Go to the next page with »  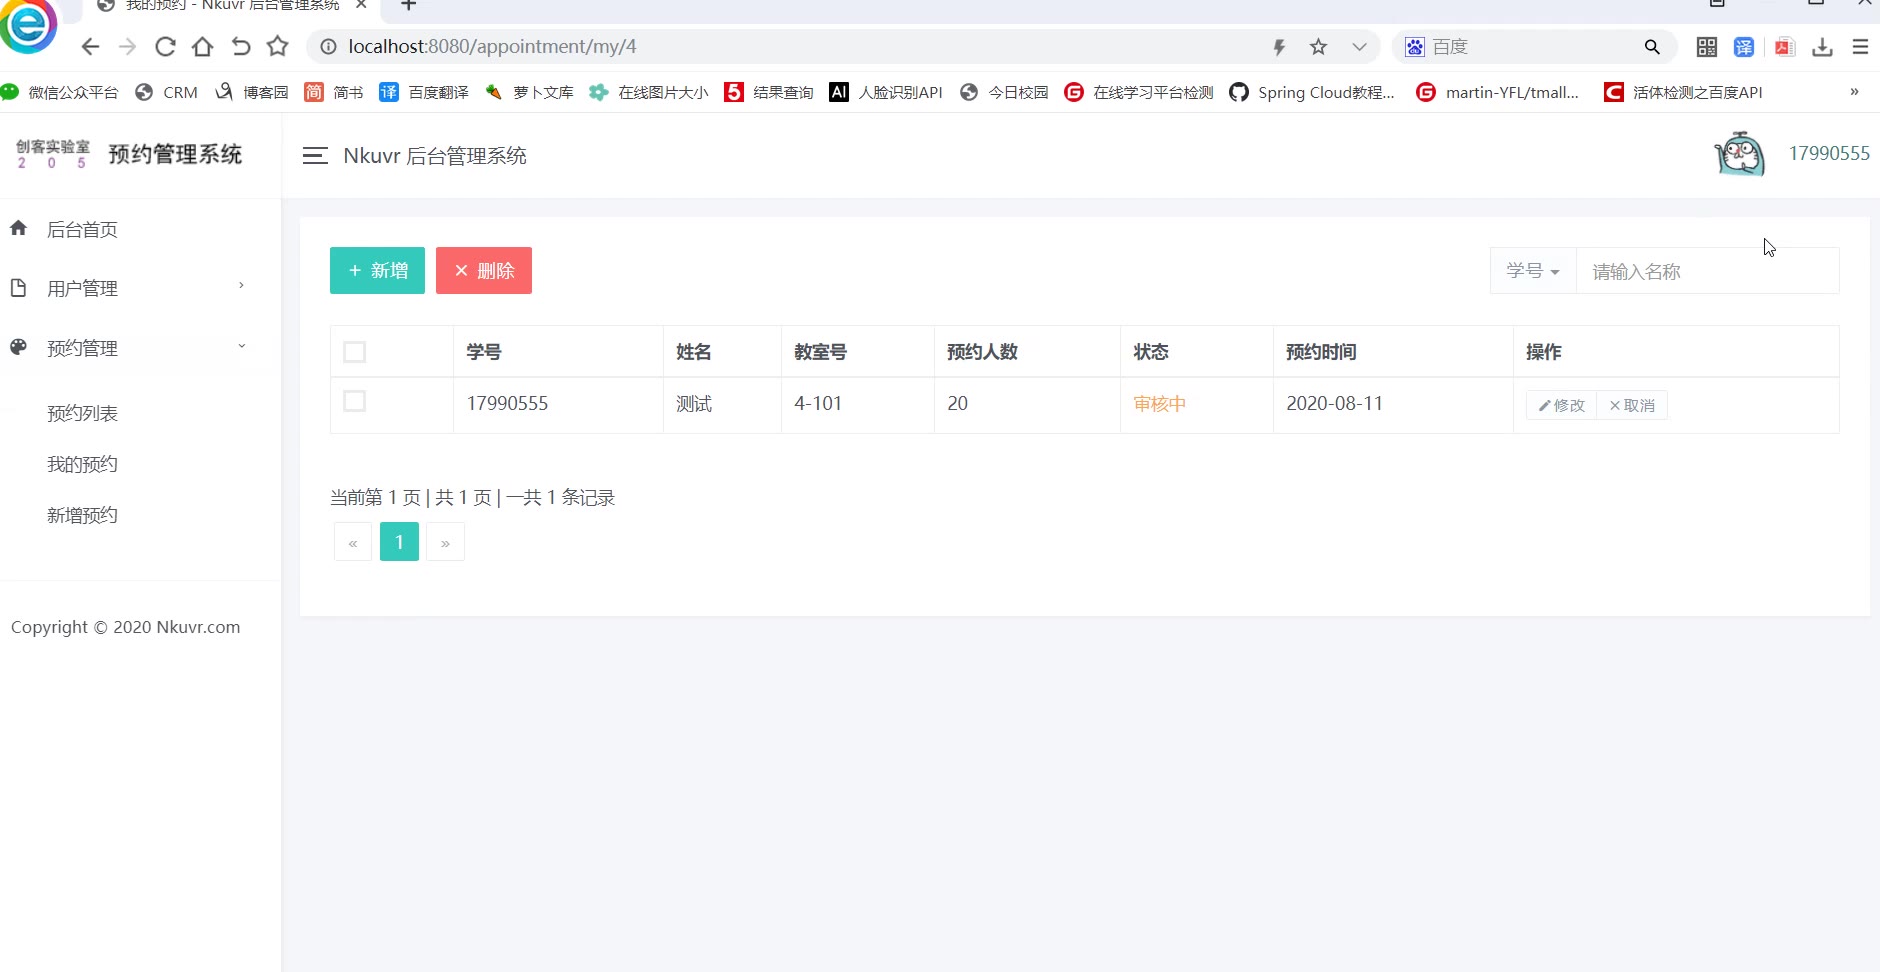point(445,542)
